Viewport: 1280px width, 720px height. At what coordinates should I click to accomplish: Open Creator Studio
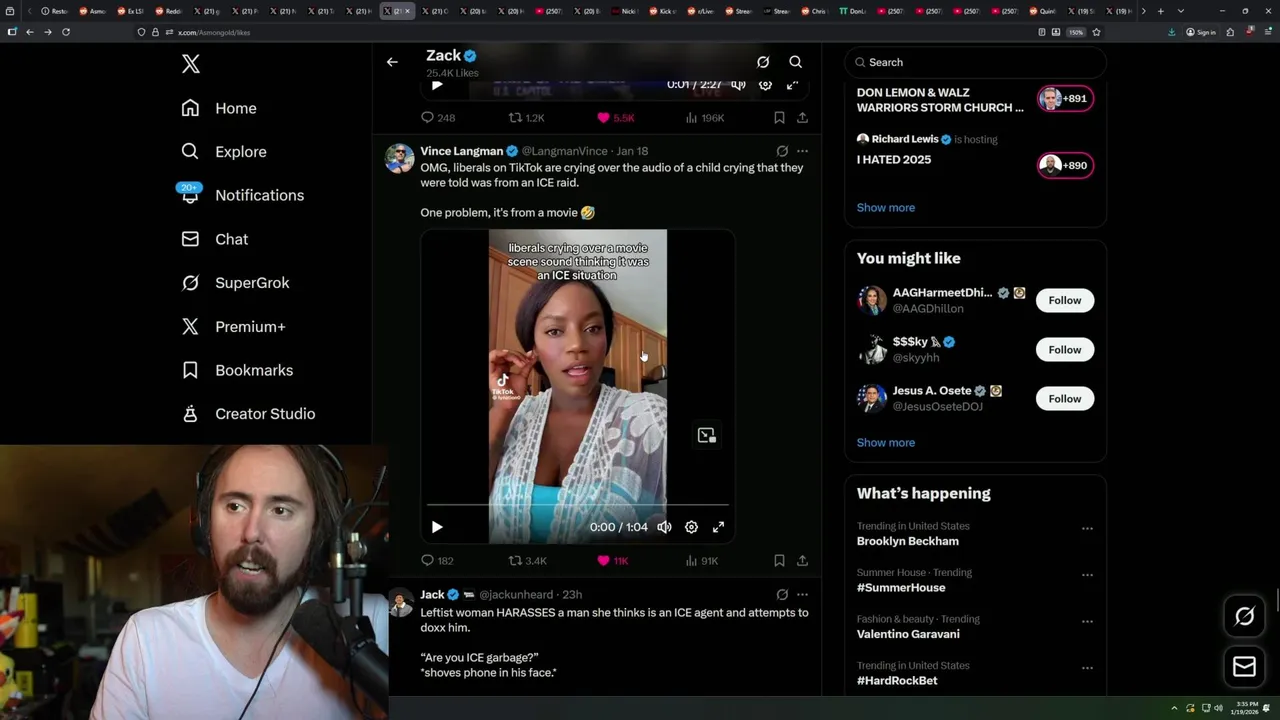coord(248,414)
